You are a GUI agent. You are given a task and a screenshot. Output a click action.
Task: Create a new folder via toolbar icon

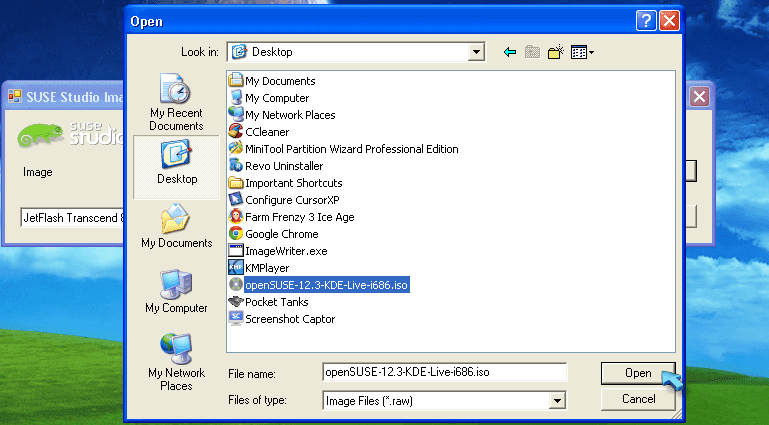(x=556, y=52)
